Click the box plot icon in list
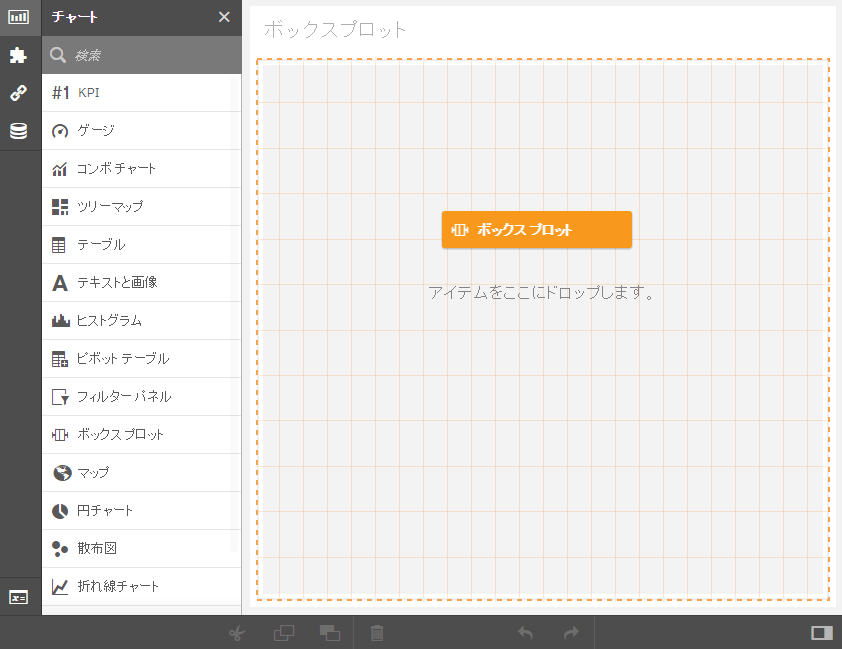 (x=60, y=435)
